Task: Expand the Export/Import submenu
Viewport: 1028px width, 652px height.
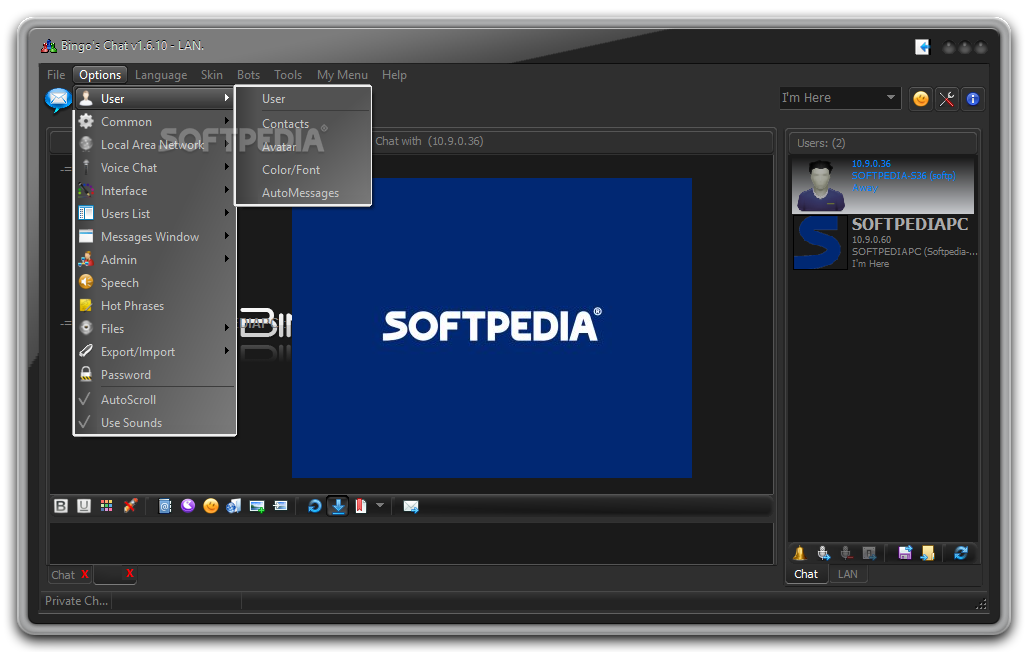Action: click(x=155, y=351)
